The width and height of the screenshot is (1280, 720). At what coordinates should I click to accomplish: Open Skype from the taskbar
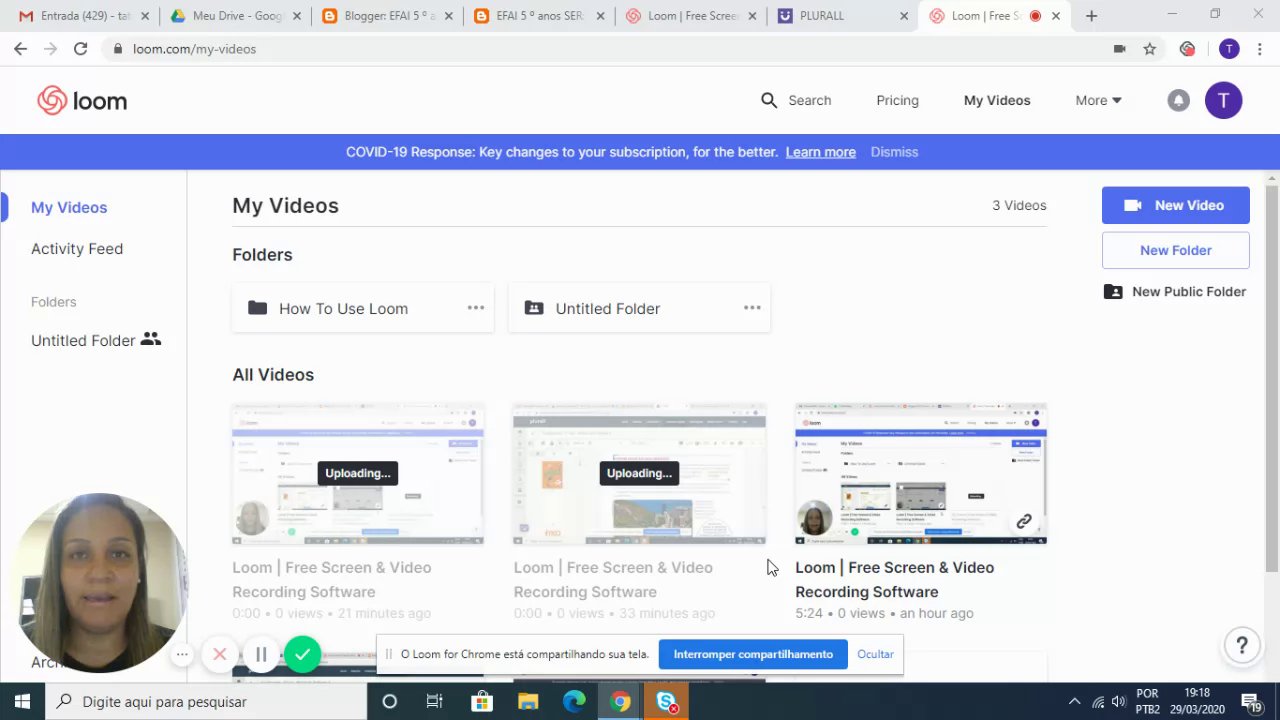coord(667,701)
